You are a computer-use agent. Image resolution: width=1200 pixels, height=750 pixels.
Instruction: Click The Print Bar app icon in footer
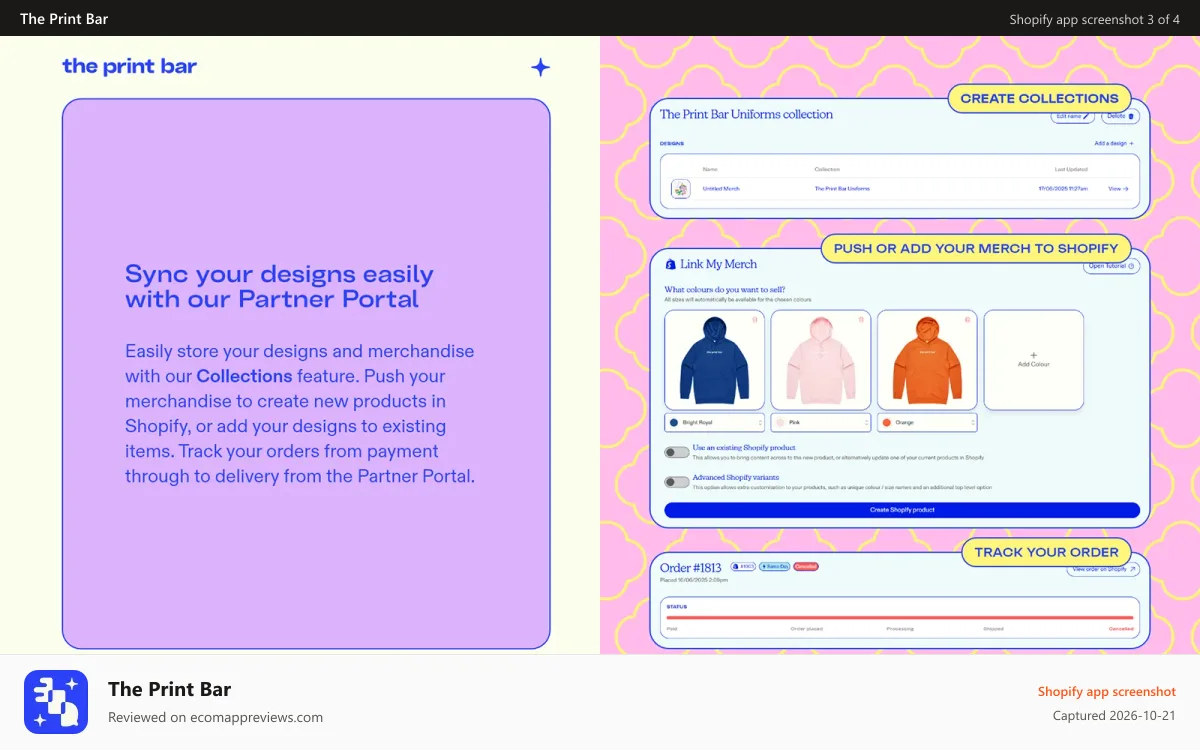click(56, 702)
